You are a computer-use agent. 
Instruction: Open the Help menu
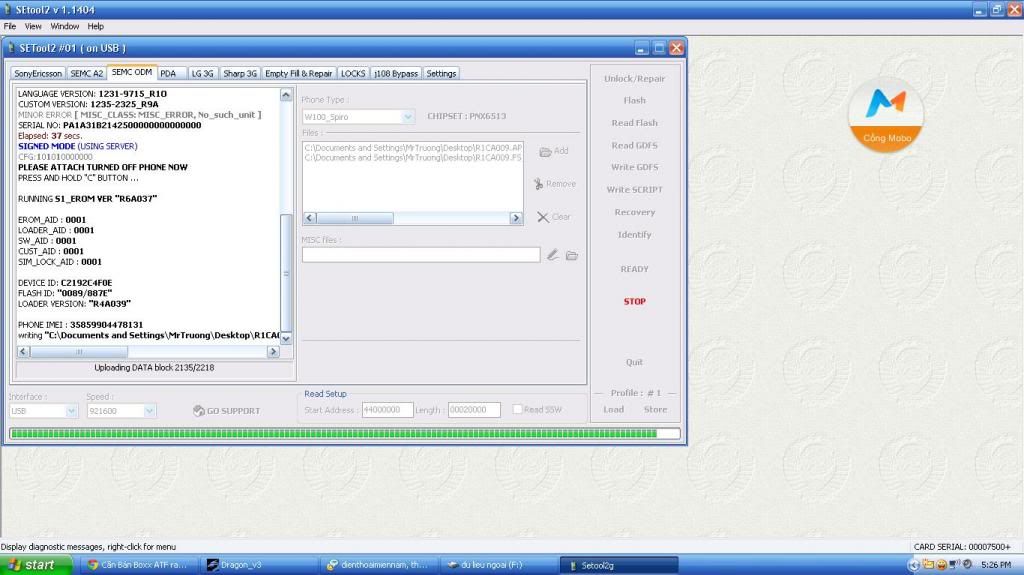pos(95,26)
